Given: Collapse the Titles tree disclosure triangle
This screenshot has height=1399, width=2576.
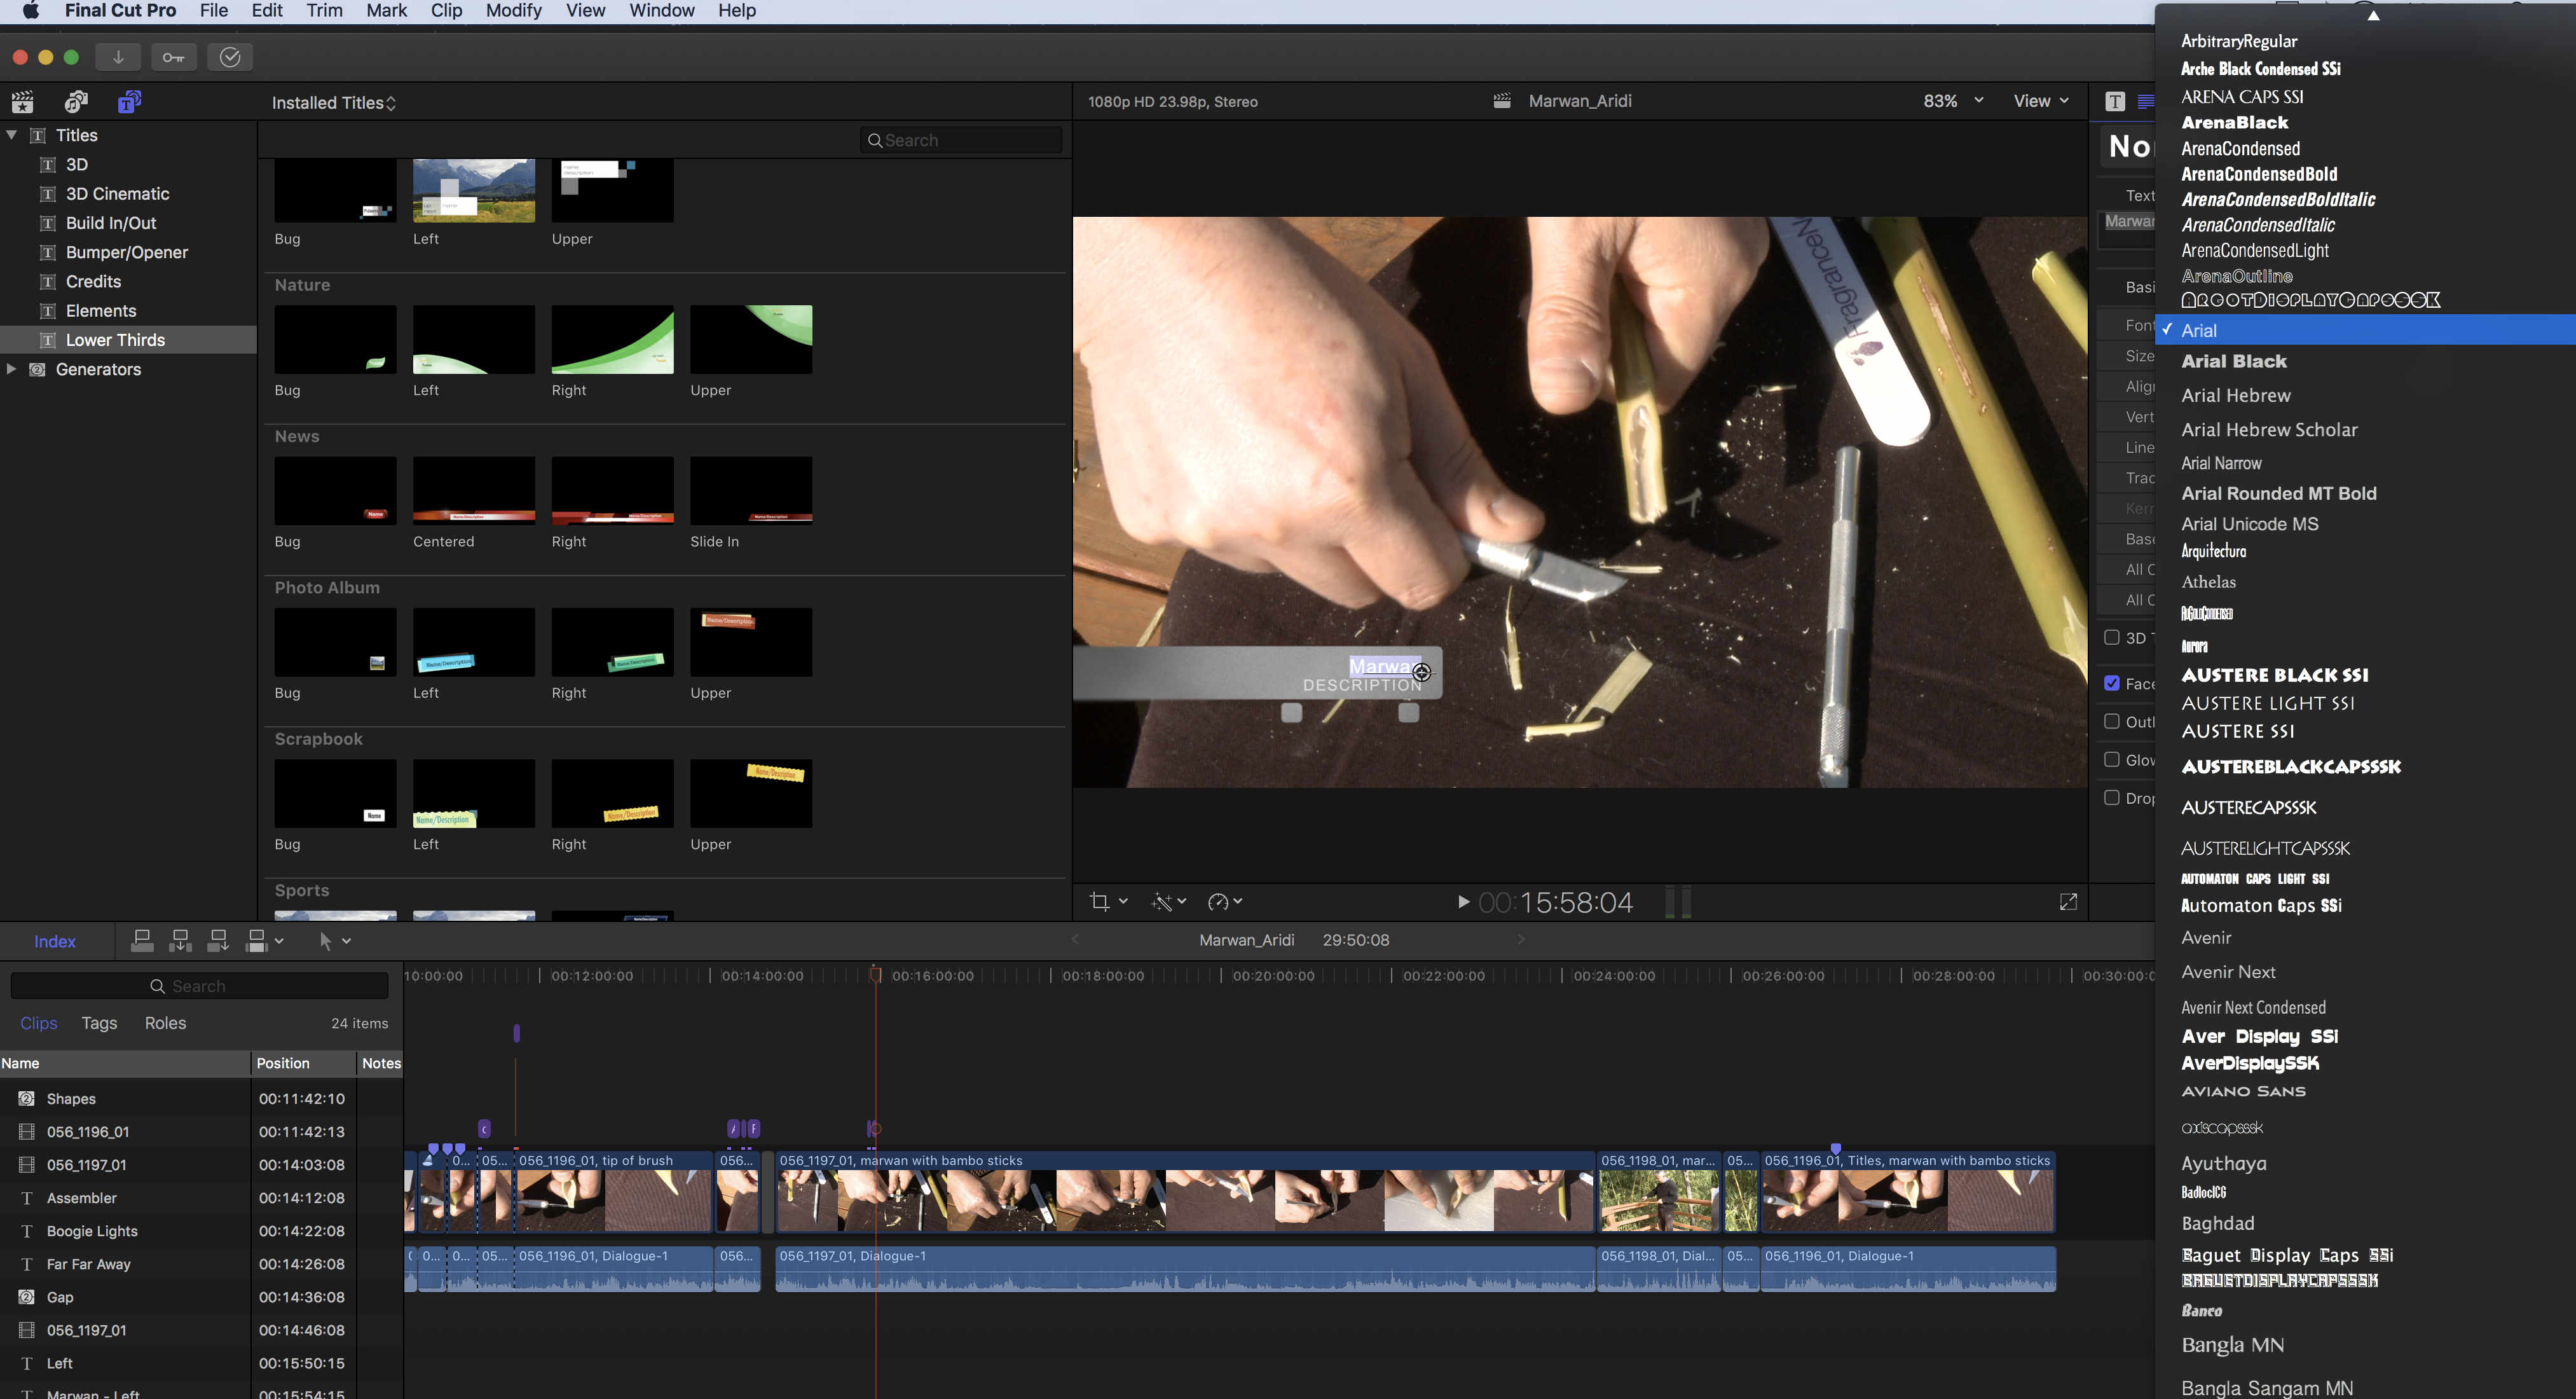Looking at the screenshot, I should 12,135.
